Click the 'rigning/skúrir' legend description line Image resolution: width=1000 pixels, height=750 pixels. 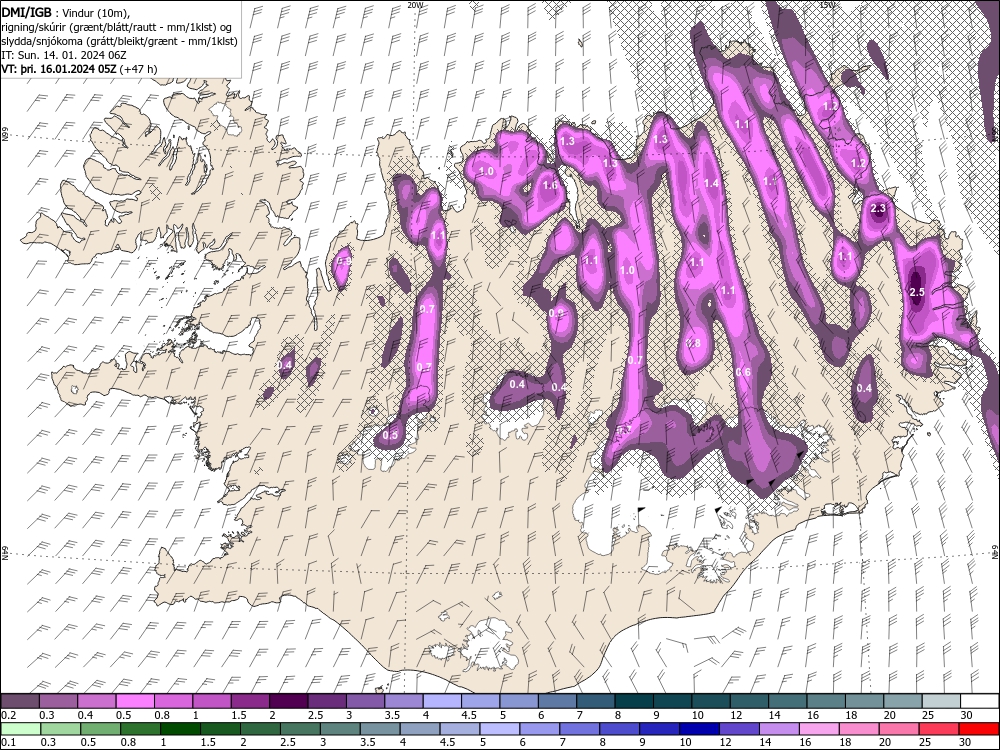pos(117,27)
